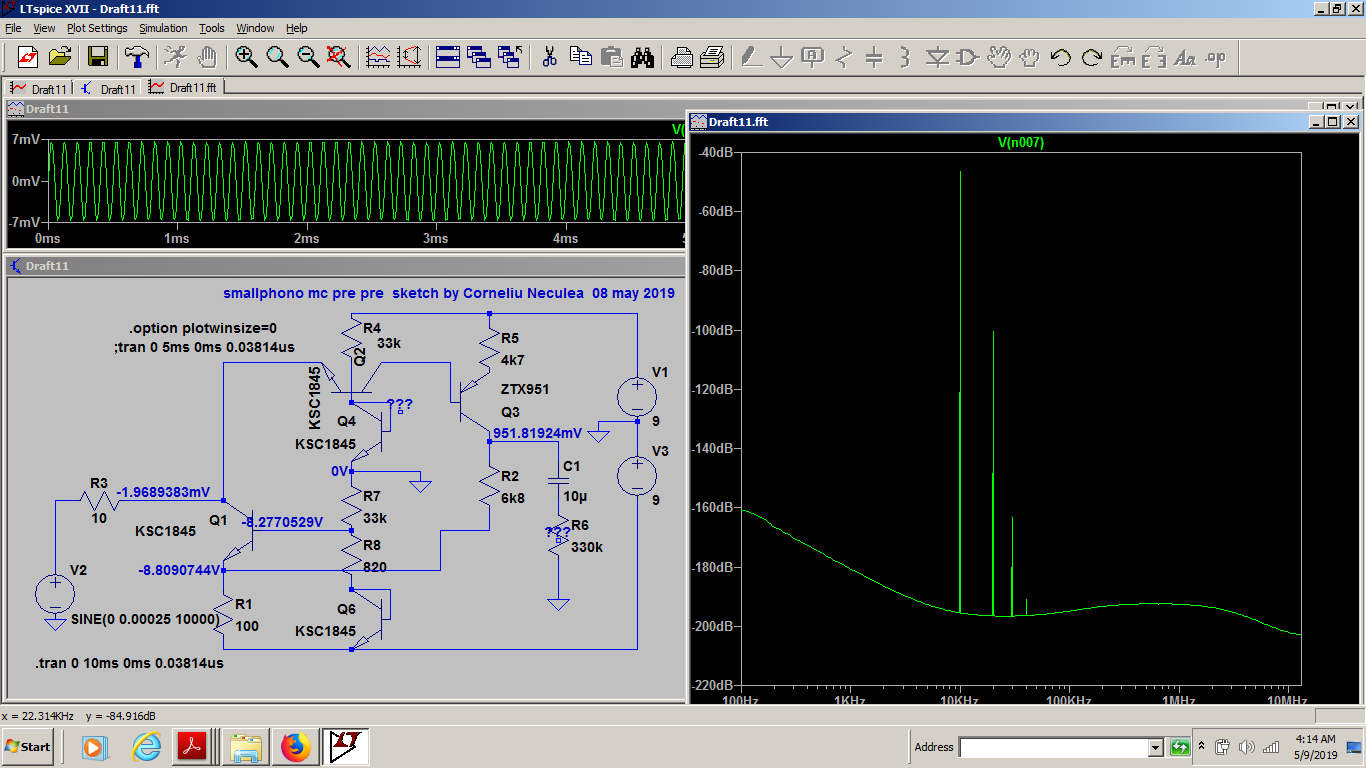The width and height of the screenshot is (1366, 768).
Task: Select the Move open-hand tool
Action: click(999, 56)
